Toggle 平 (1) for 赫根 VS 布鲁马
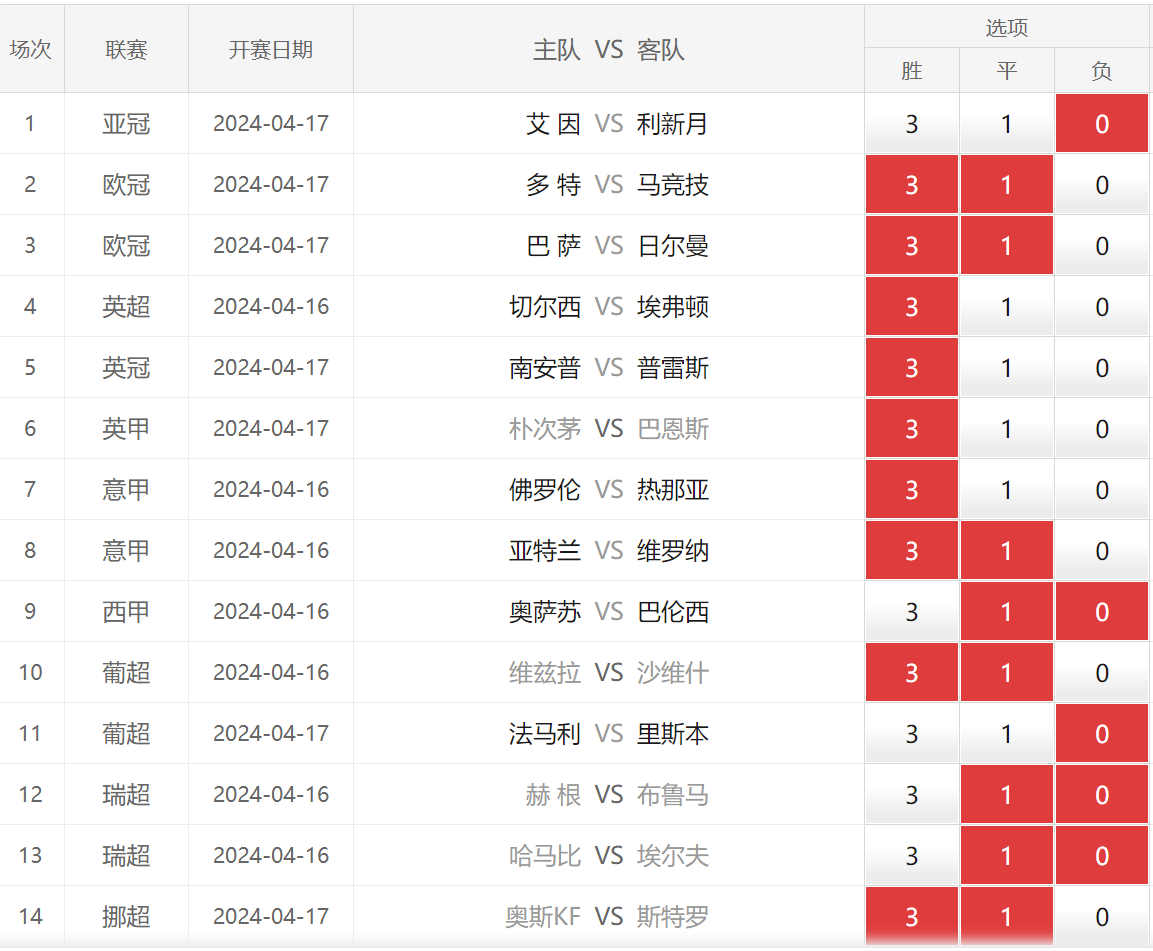The image size is (1153, 951). 1007,795
